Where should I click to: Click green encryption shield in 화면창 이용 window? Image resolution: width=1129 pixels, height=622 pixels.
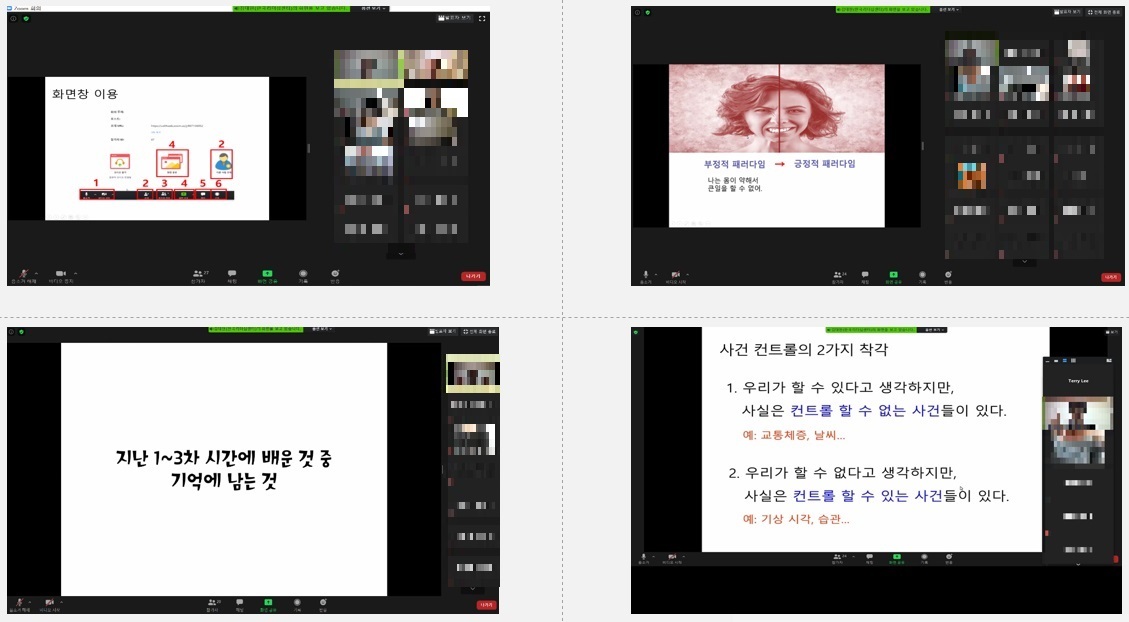click(x=26, y=18)
